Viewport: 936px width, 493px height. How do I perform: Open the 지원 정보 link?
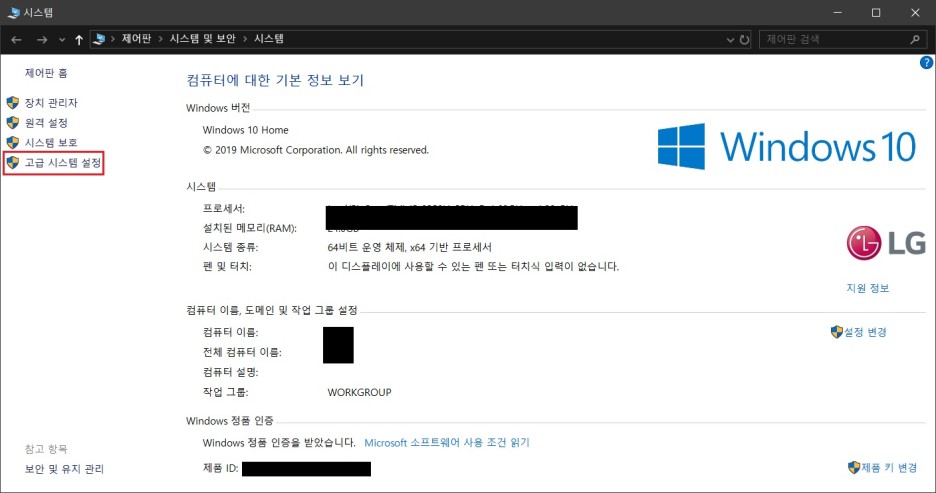867,288
